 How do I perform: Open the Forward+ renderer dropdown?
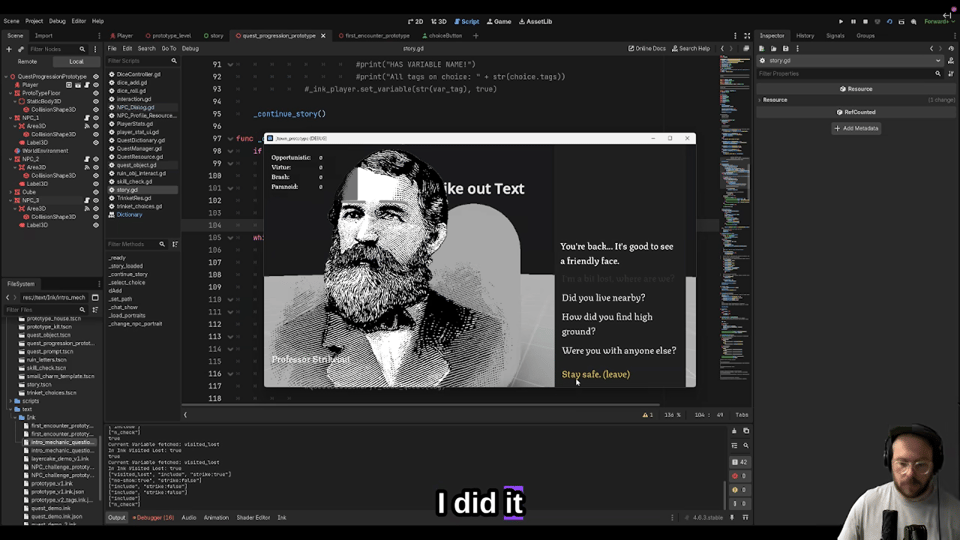939,21
